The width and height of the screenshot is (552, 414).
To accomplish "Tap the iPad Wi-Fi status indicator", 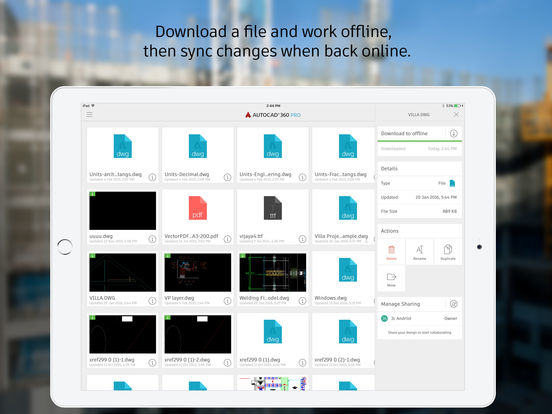I will coord(93,106).
